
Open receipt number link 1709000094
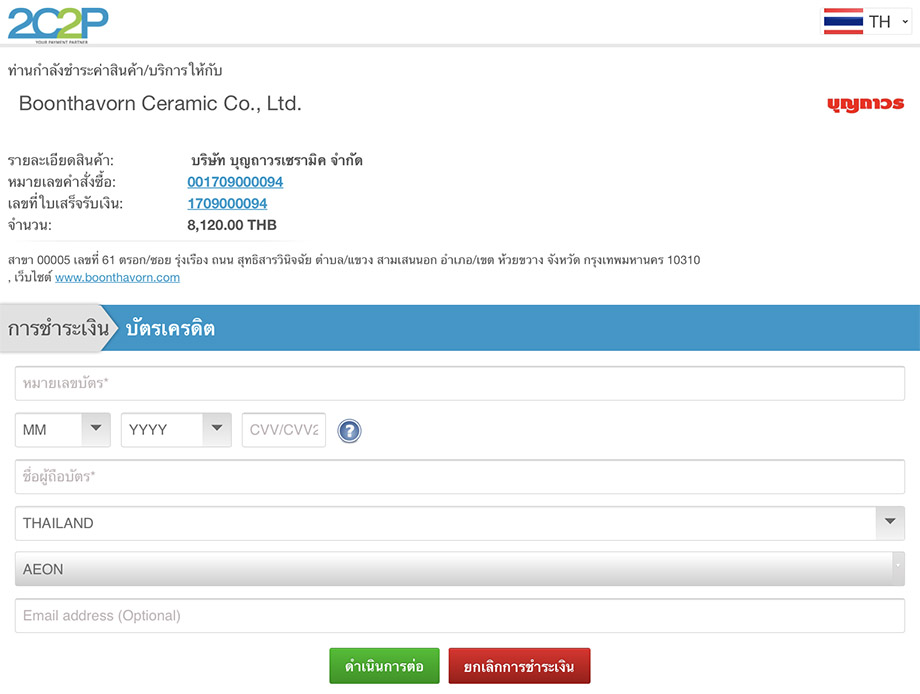[227, 204]
